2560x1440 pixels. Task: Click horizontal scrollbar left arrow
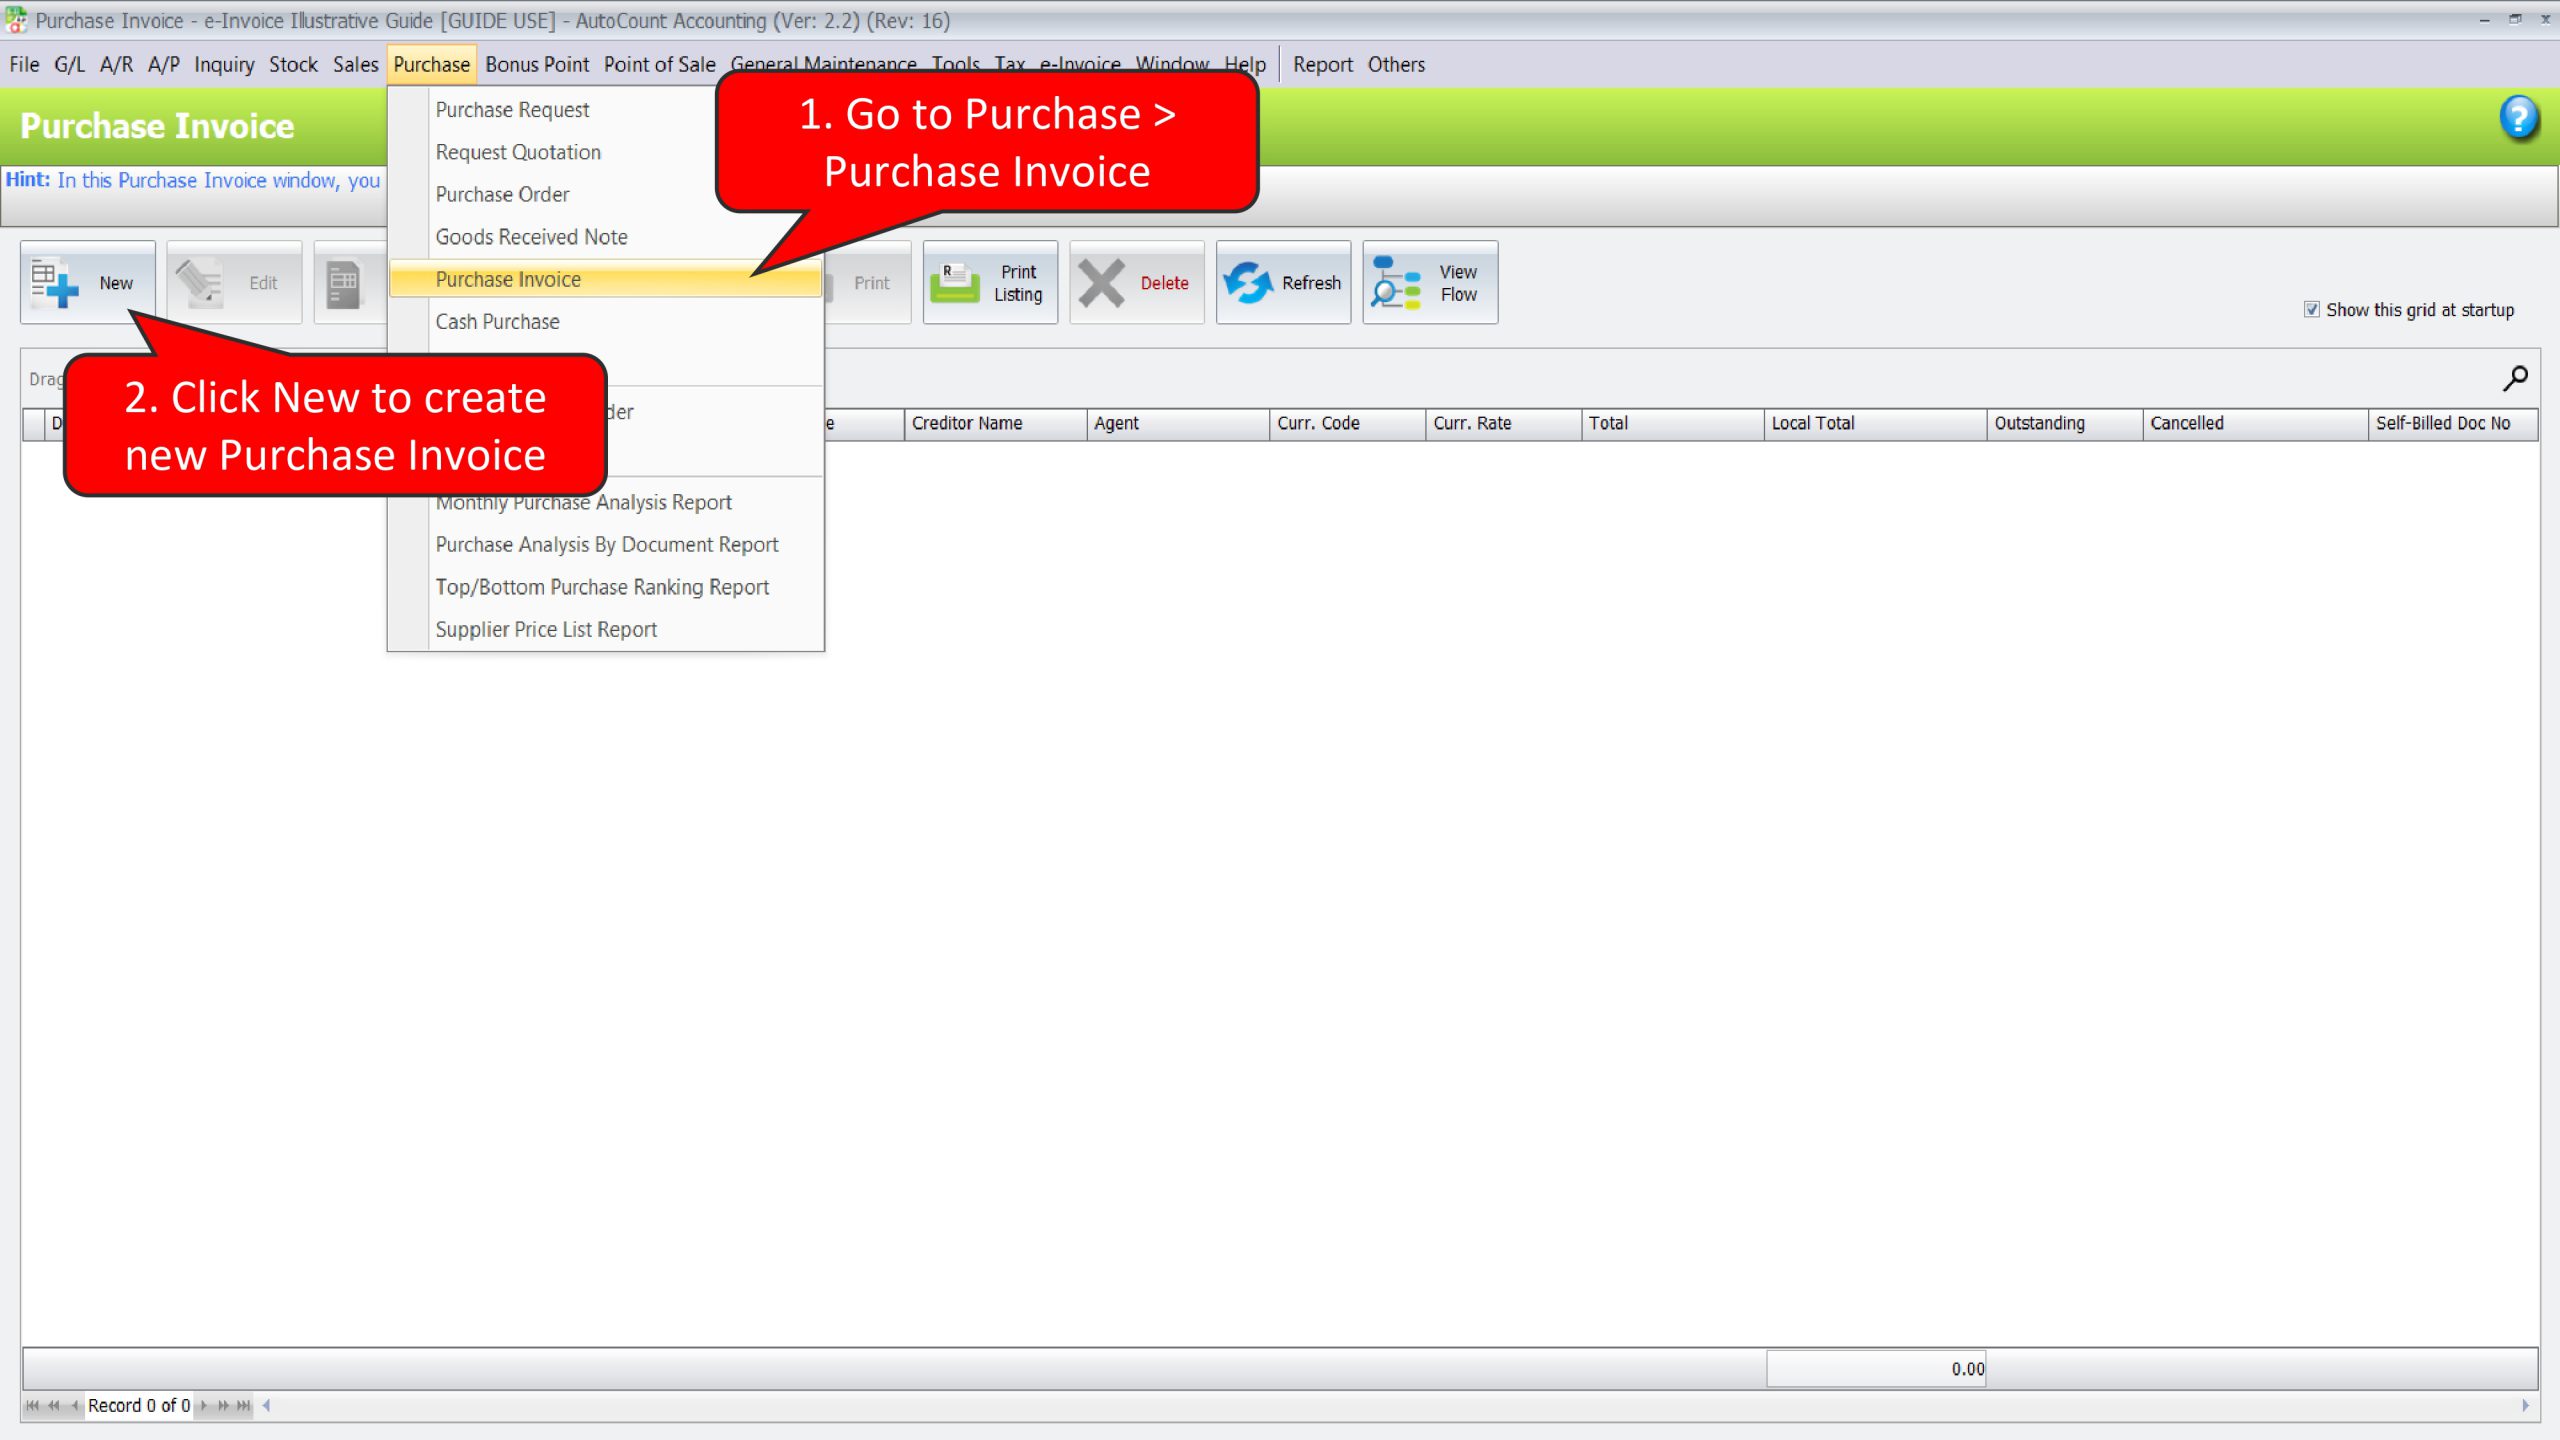[266, 1405]
